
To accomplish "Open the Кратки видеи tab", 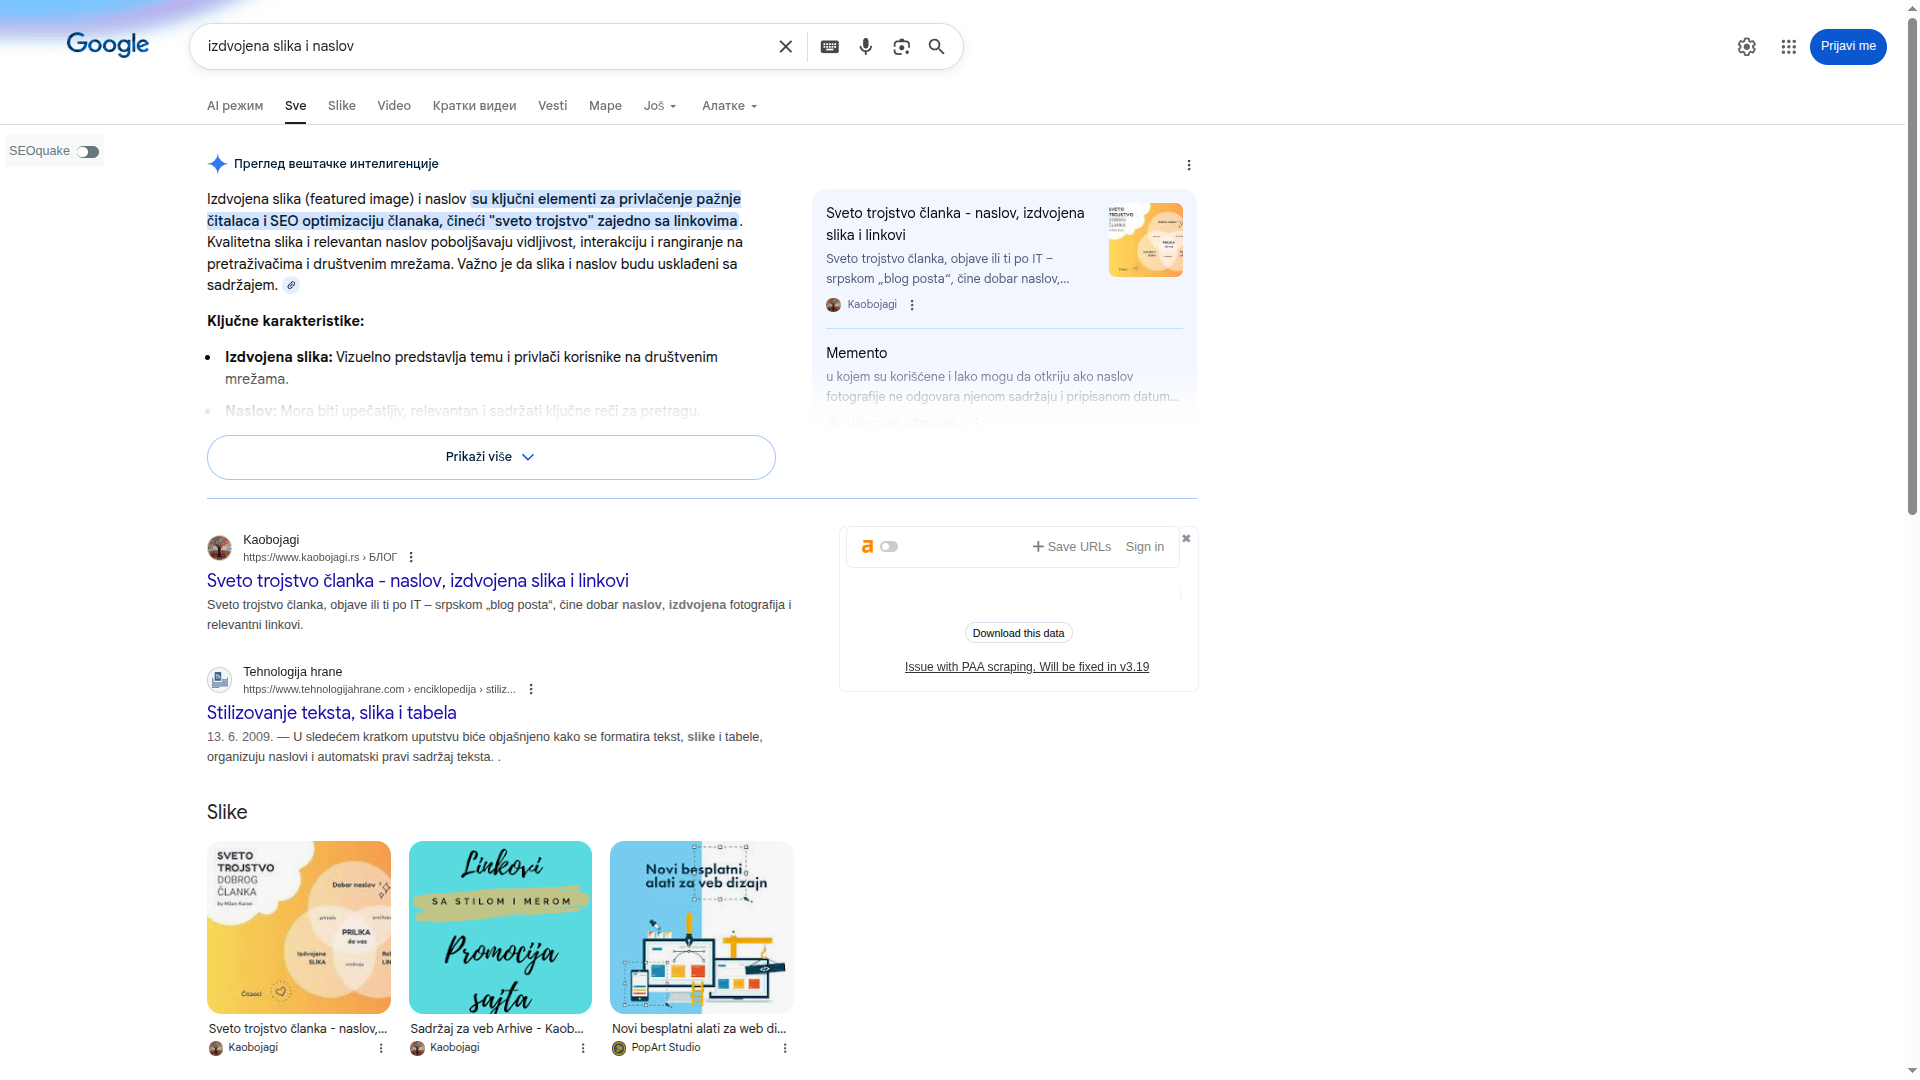I will pos(475,106).
